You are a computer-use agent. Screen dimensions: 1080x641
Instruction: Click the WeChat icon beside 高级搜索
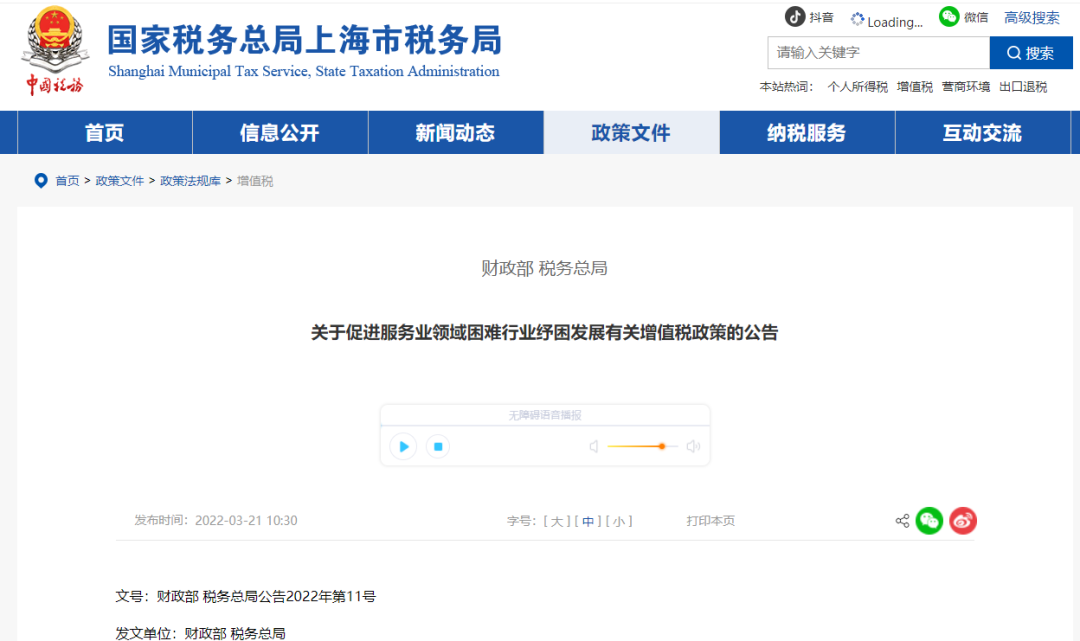[948, 17]
